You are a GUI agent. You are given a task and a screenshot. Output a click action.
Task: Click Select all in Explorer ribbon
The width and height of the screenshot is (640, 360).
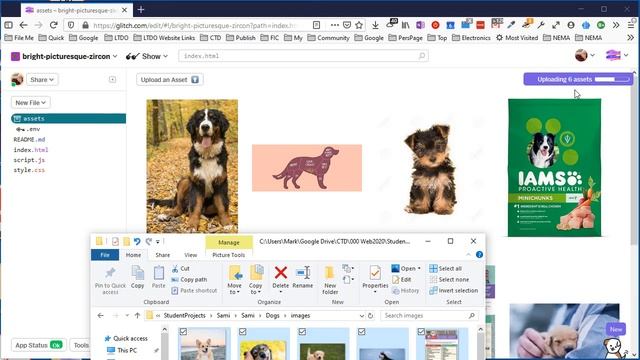click(446, 269)
